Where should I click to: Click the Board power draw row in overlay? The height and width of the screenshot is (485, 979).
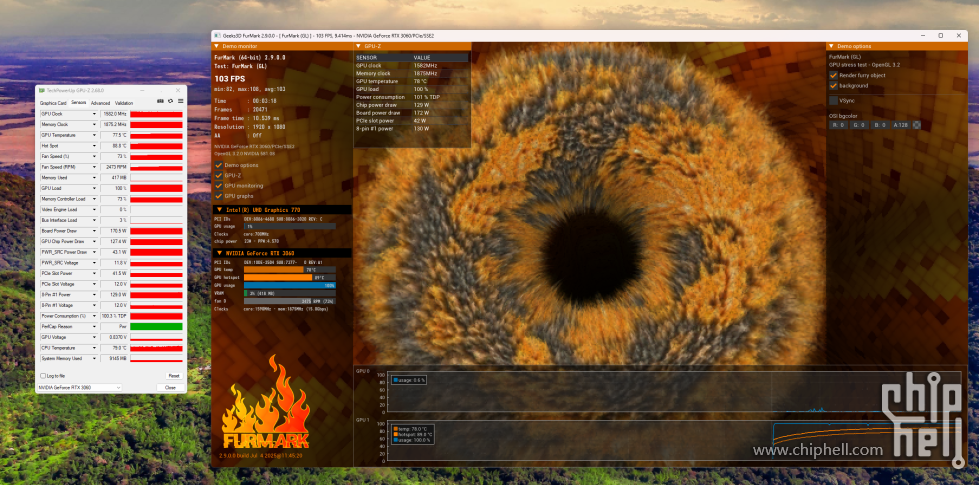point(411,113)
